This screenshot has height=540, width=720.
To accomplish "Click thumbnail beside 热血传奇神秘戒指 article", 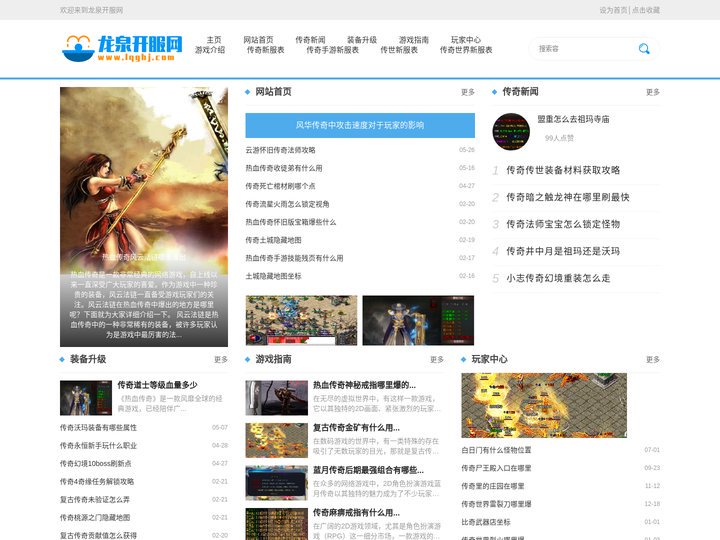I will click(x=277, y=398).
